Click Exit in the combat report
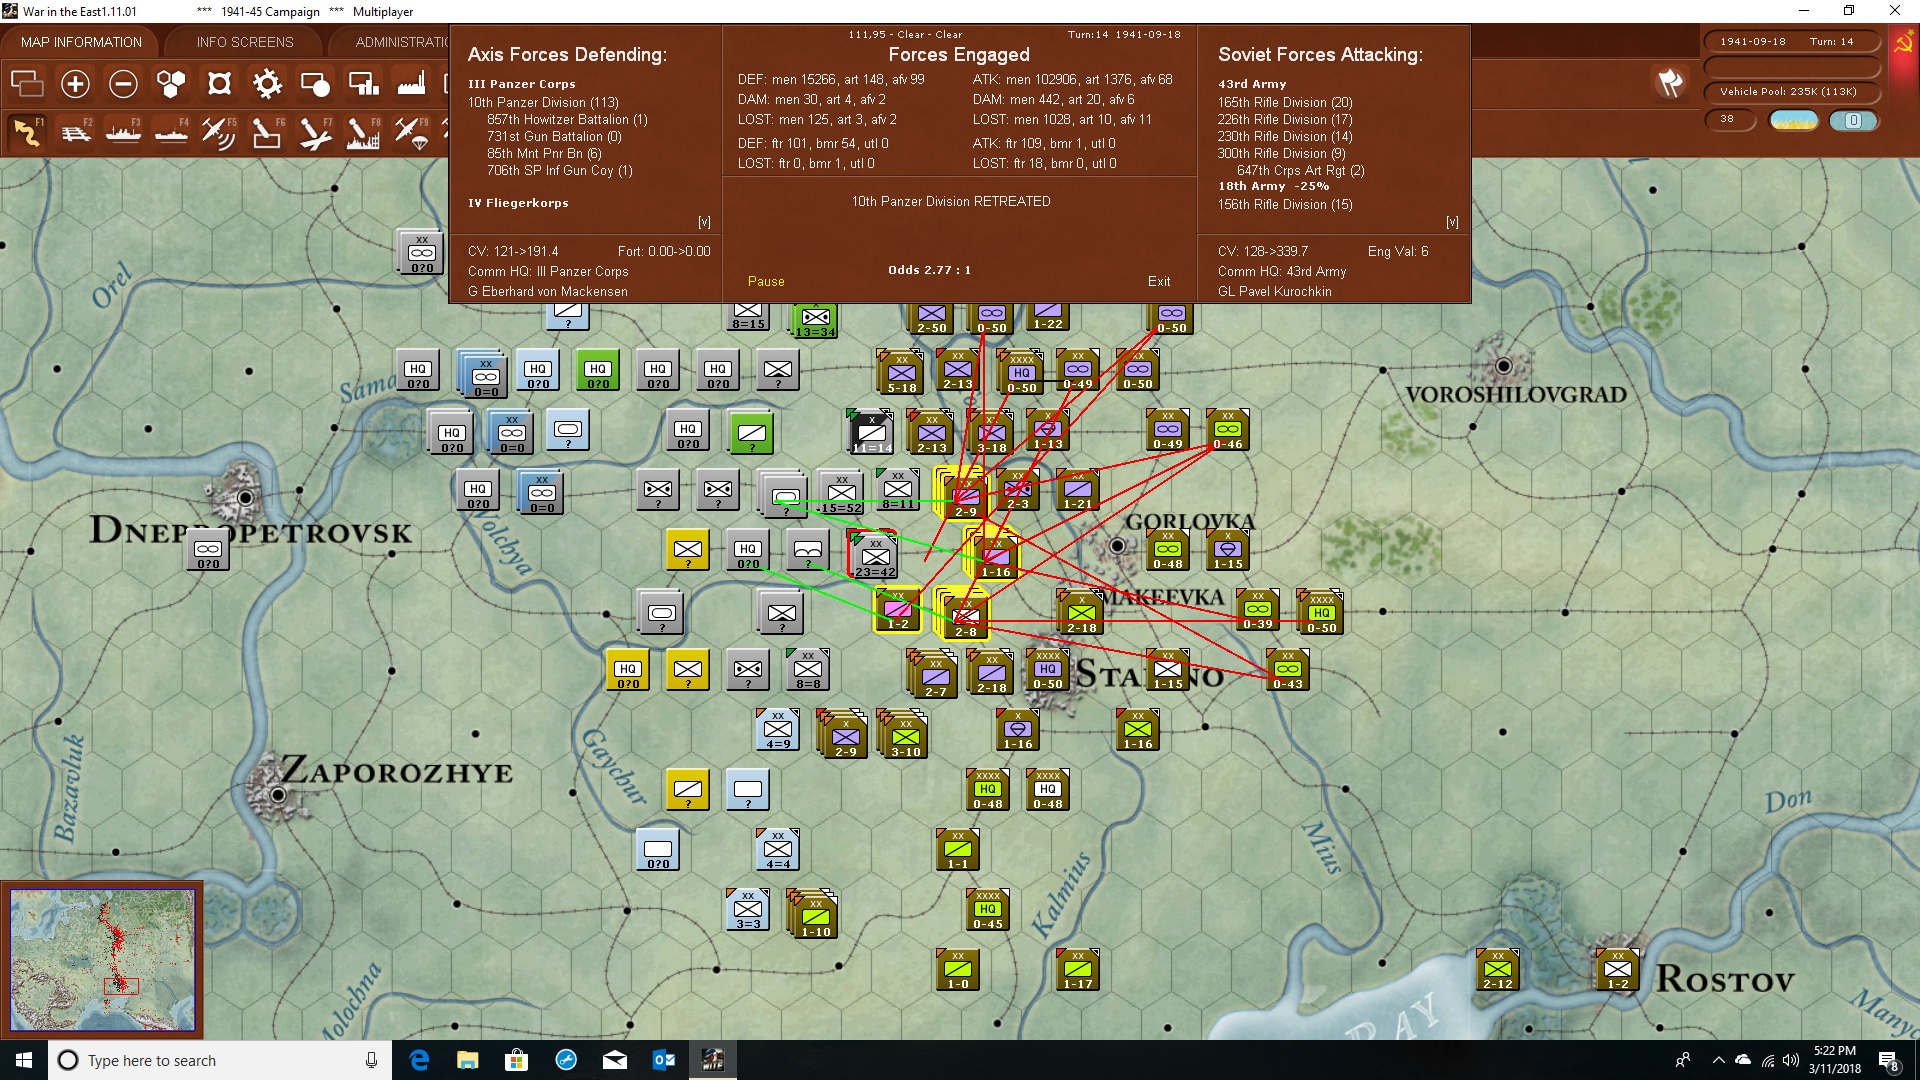 tap(1159, 282)
